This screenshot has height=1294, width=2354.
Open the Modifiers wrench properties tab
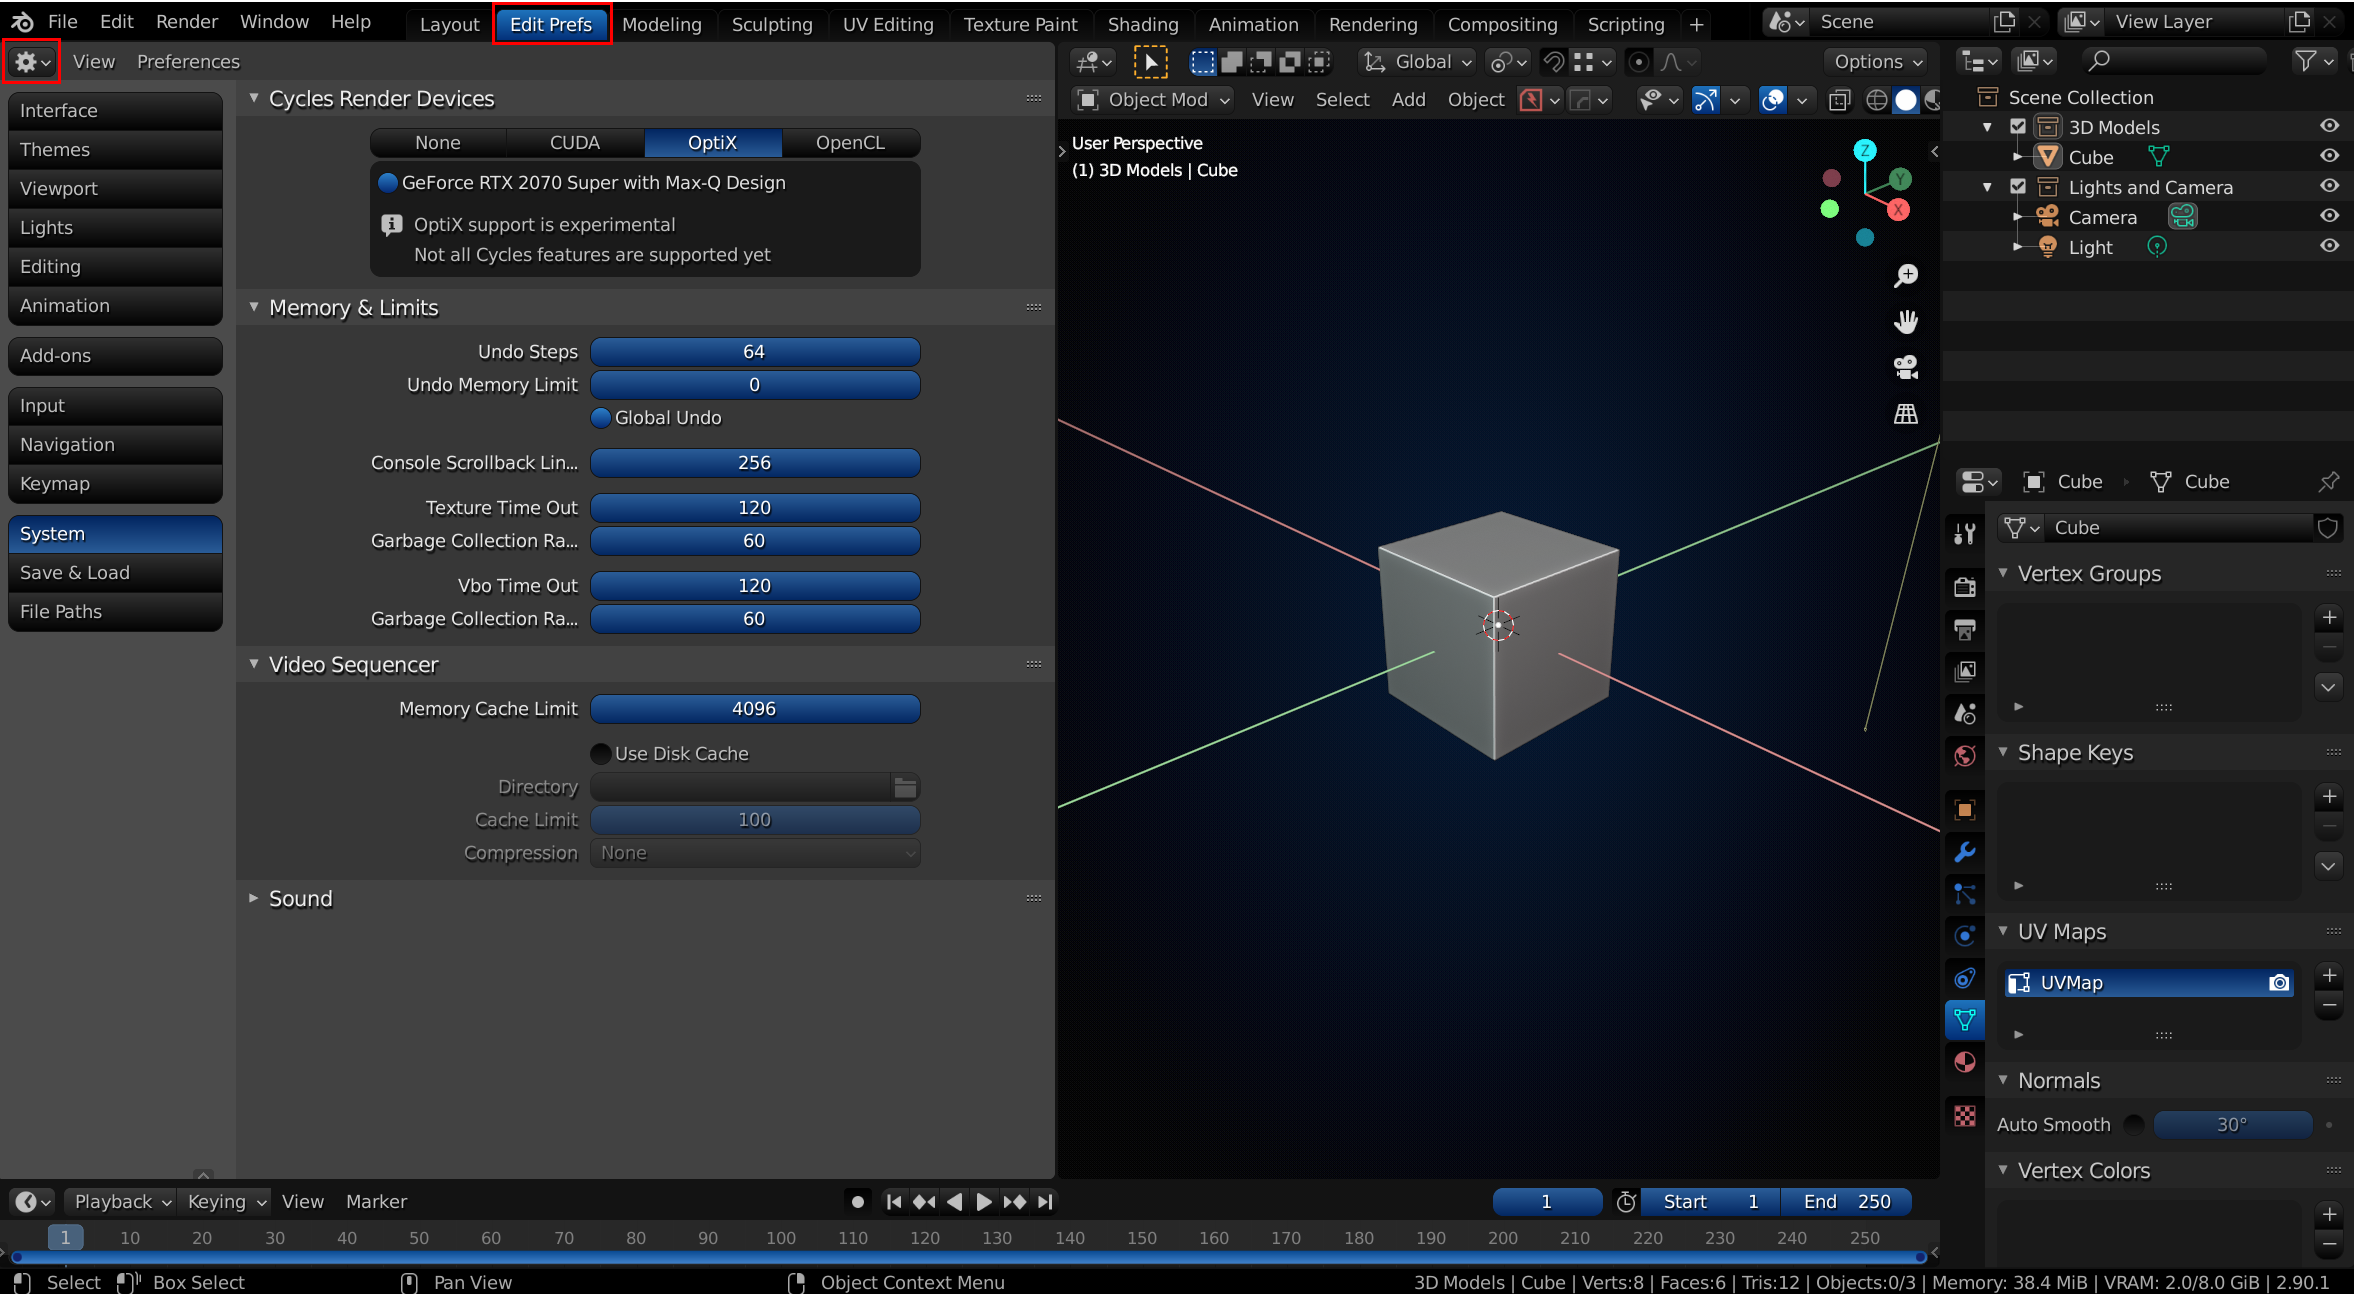(1965, 852)
